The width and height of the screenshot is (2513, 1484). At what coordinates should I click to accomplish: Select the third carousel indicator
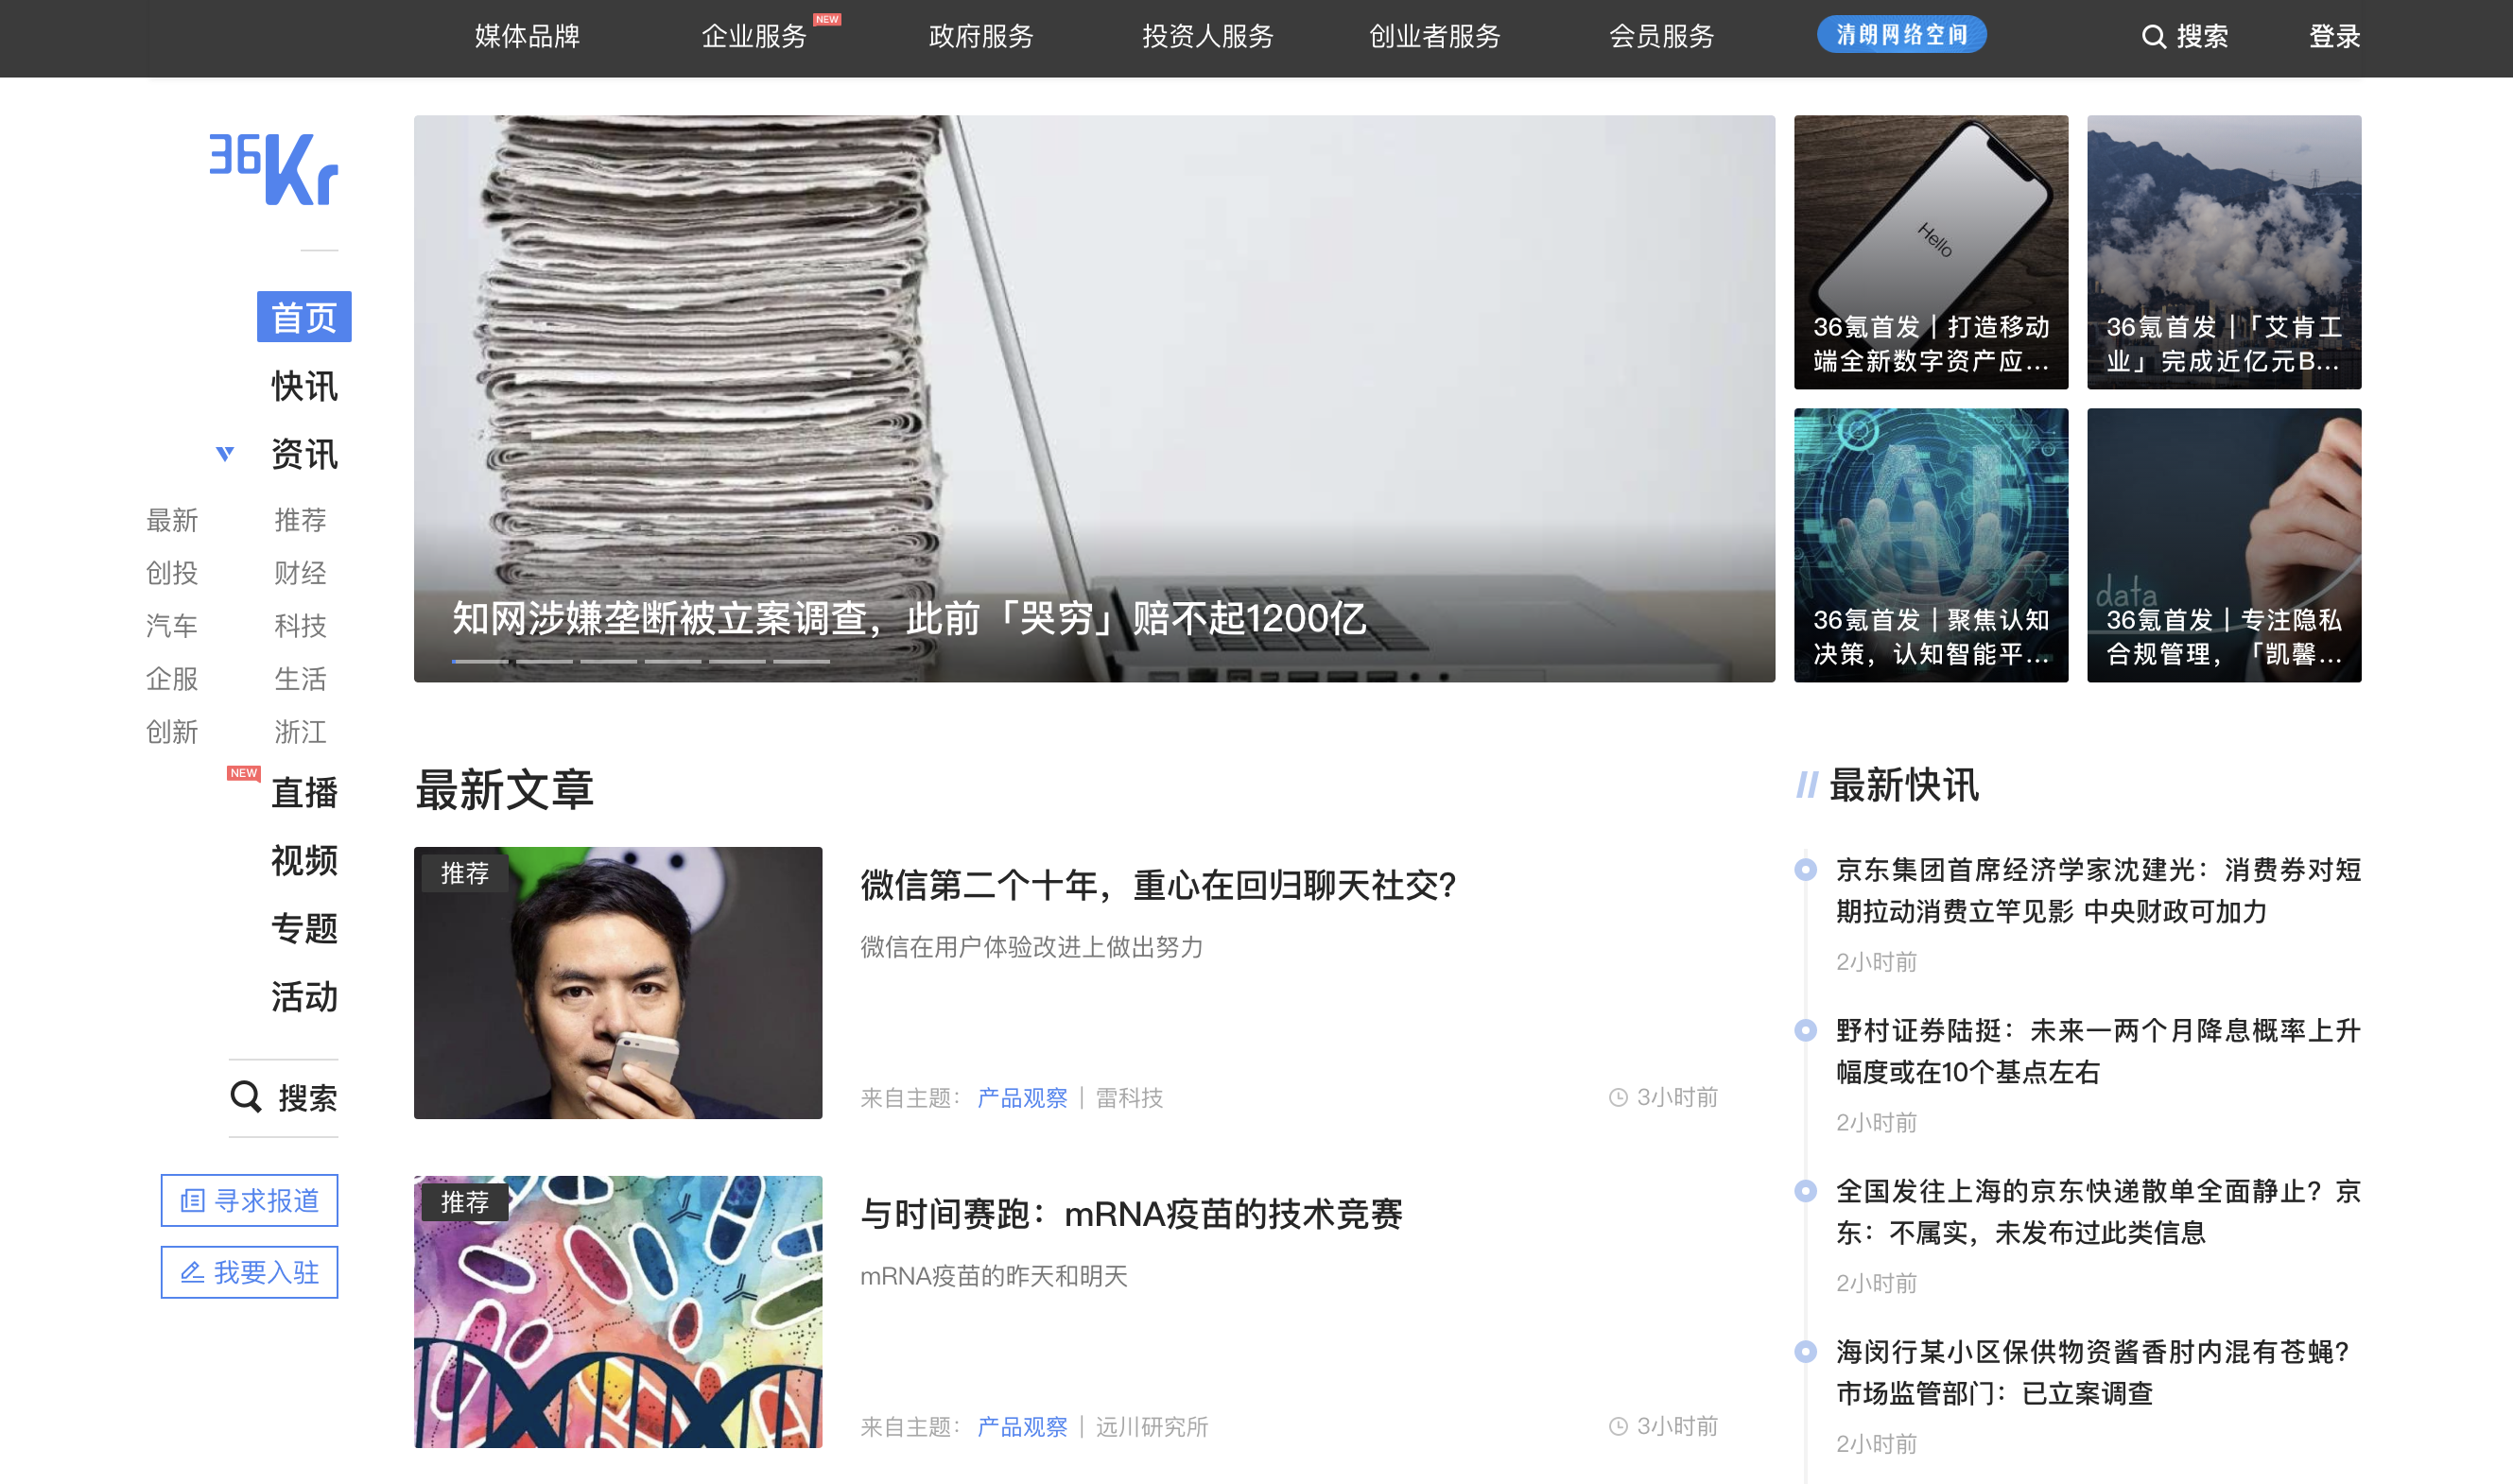point(608,661)
